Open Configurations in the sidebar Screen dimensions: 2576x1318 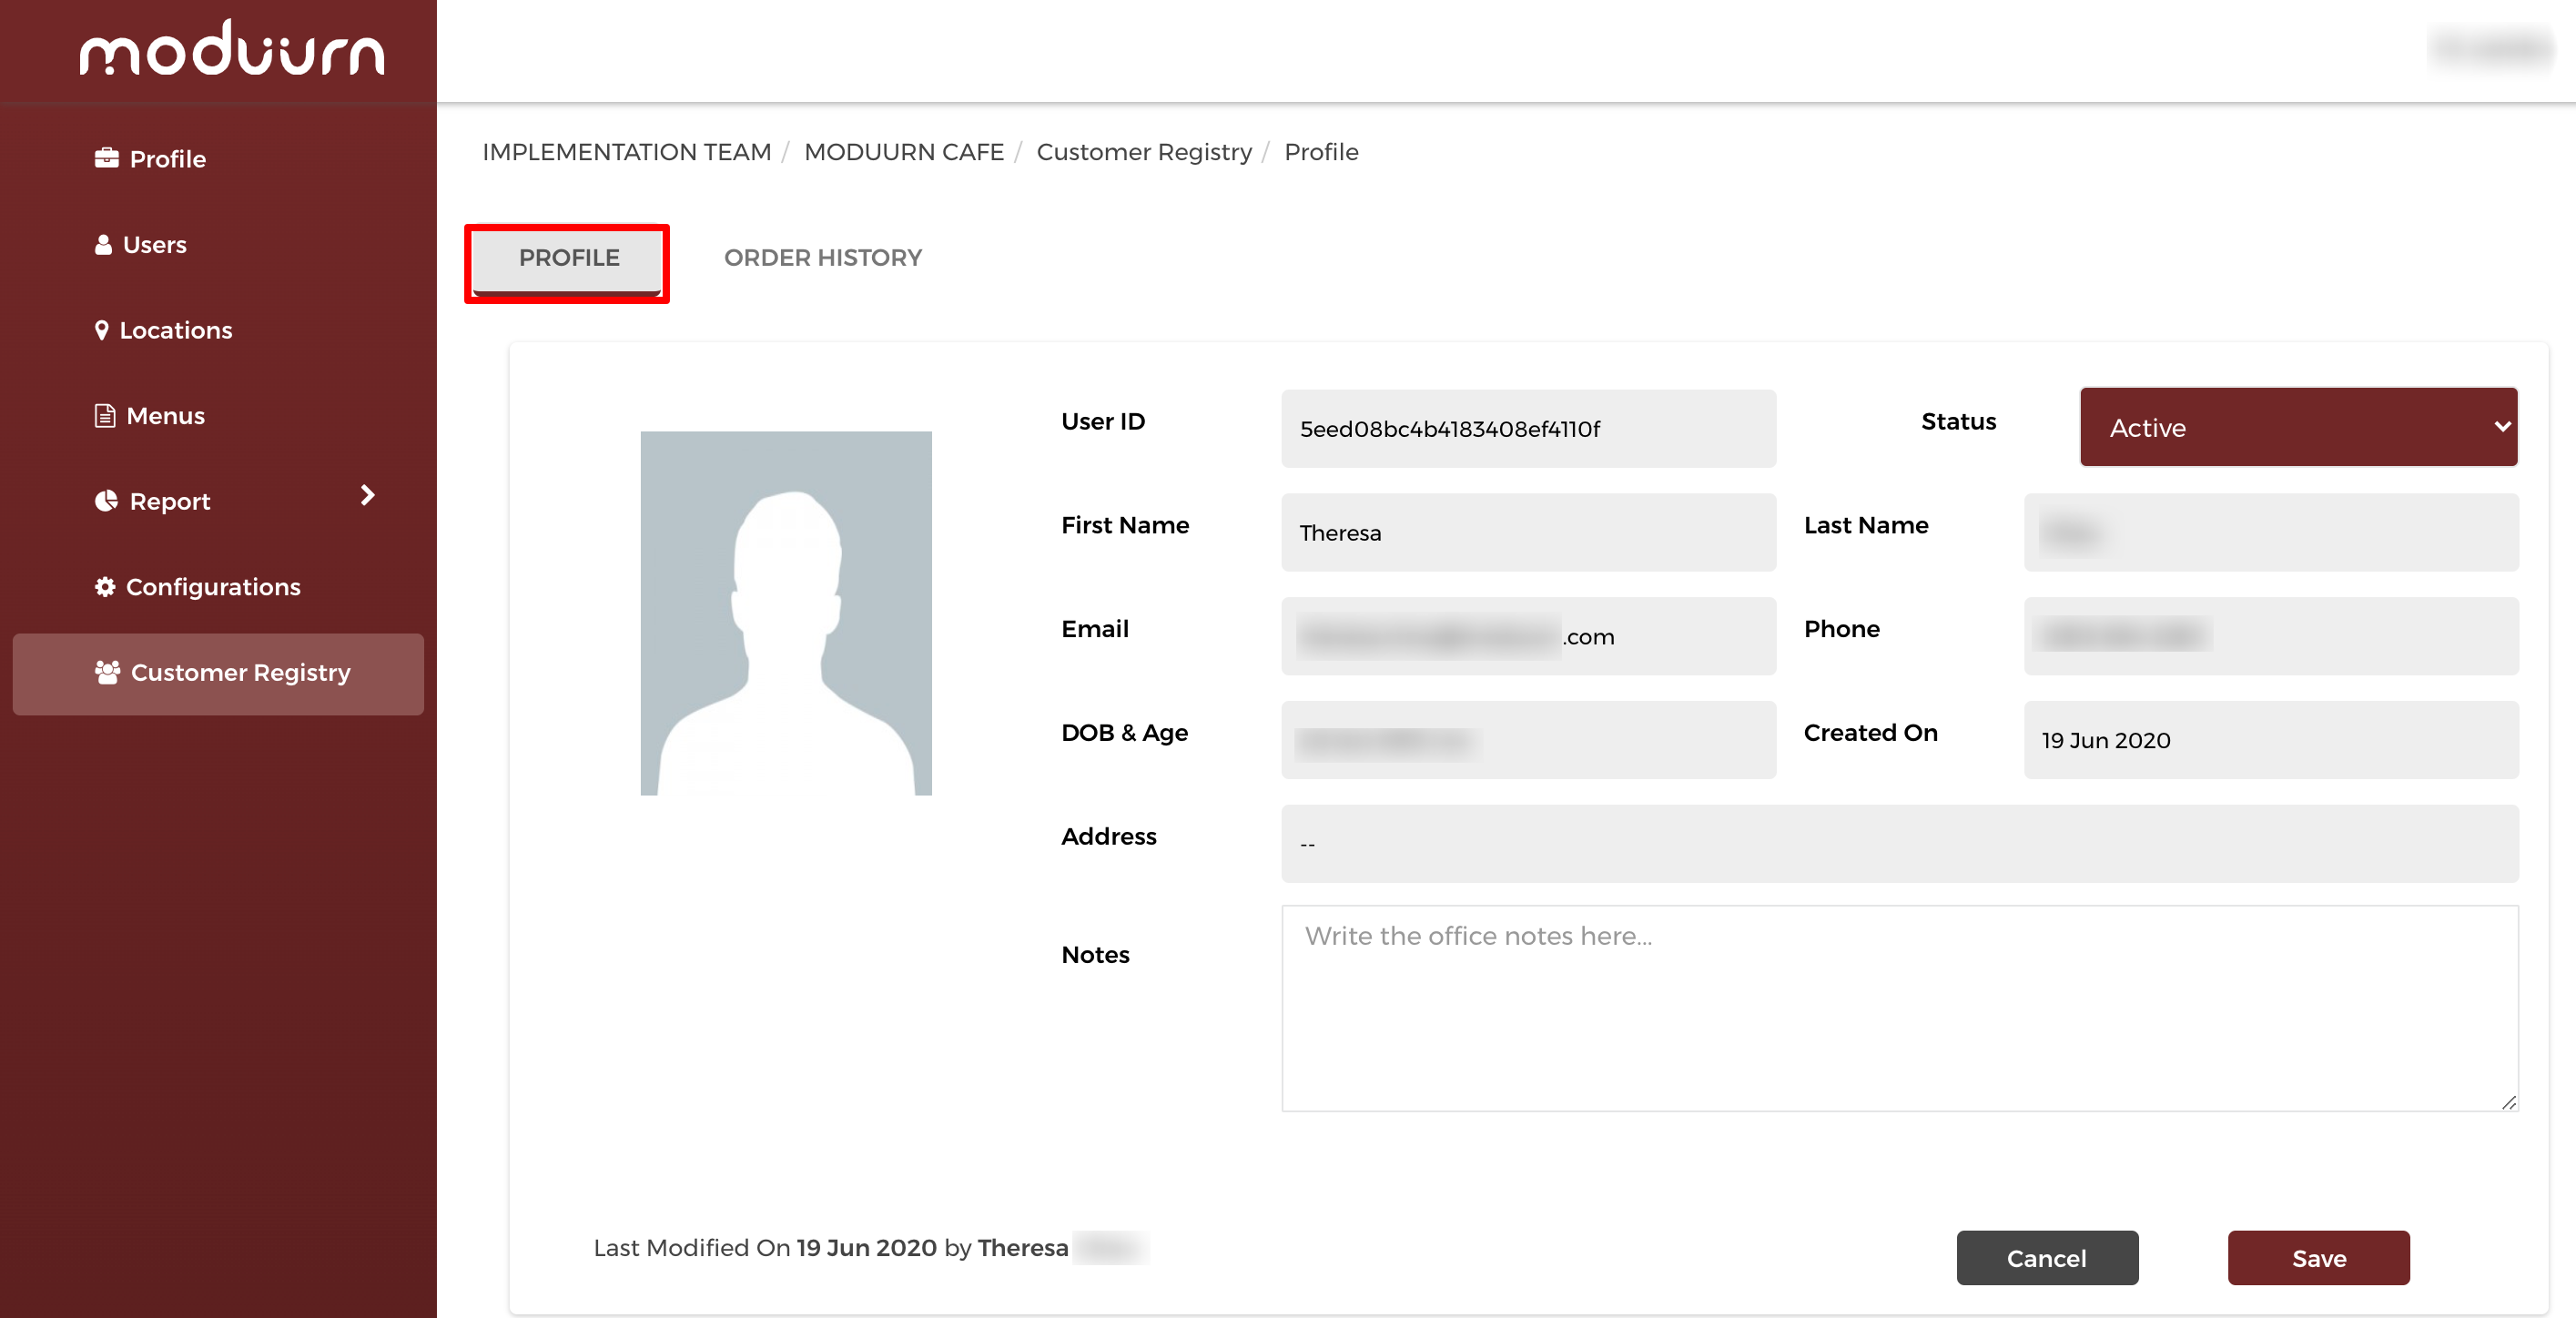(212, 587)
